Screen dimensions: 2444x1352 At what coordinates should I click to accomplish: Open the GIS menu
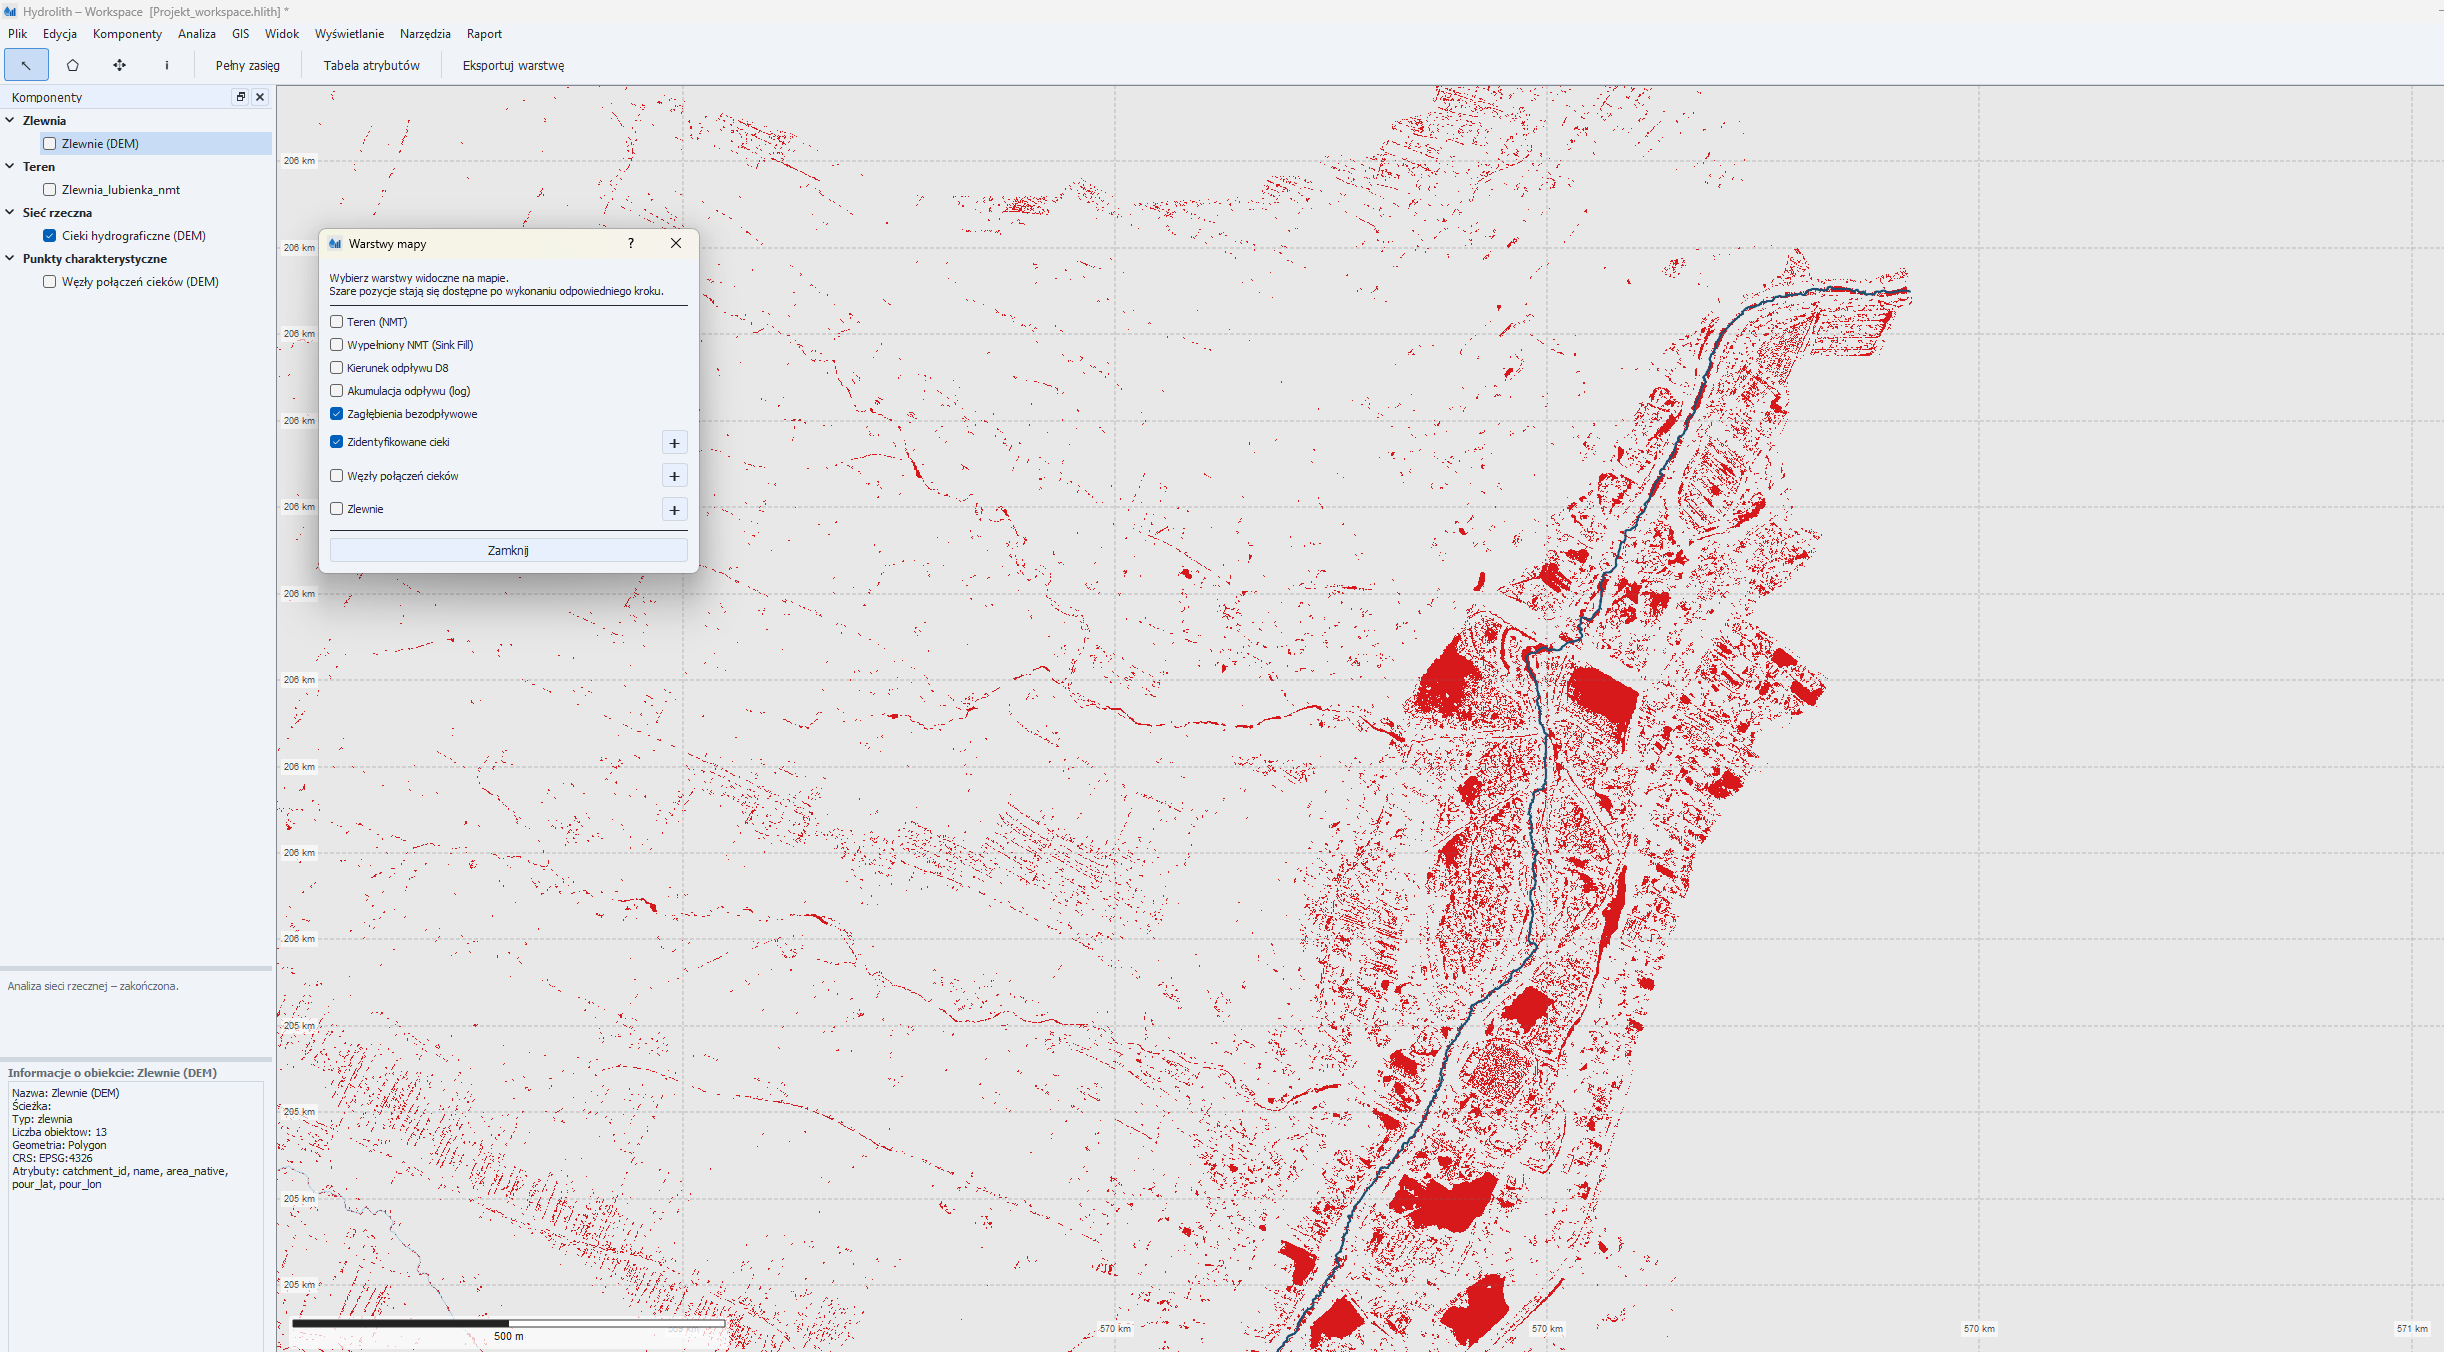[x=241, y=33]
